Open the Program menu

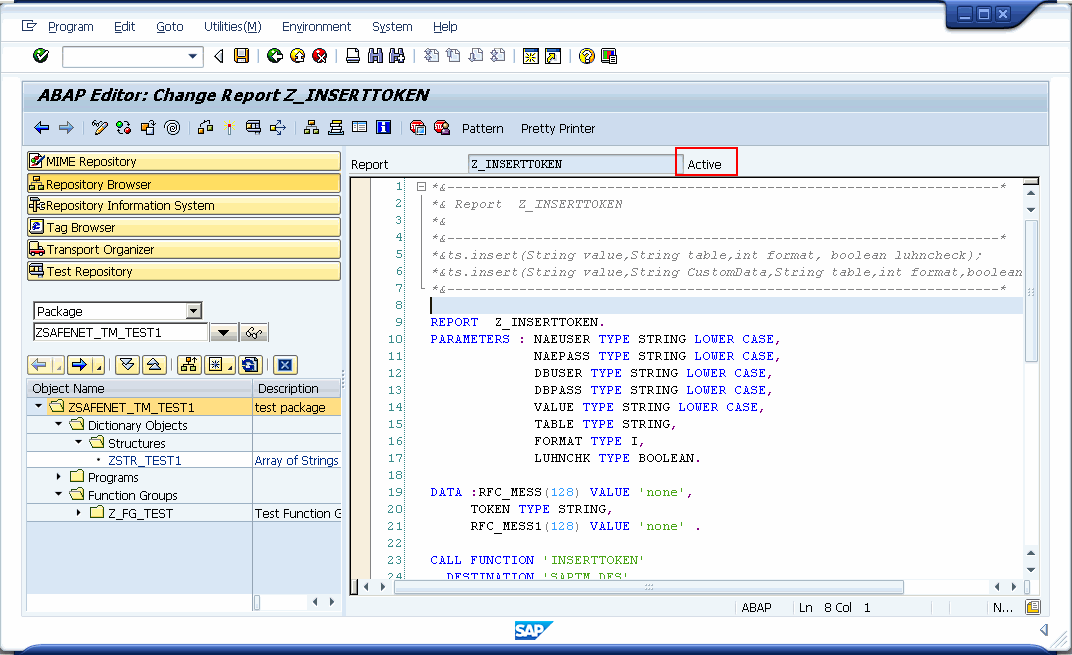tap(70, 27)
